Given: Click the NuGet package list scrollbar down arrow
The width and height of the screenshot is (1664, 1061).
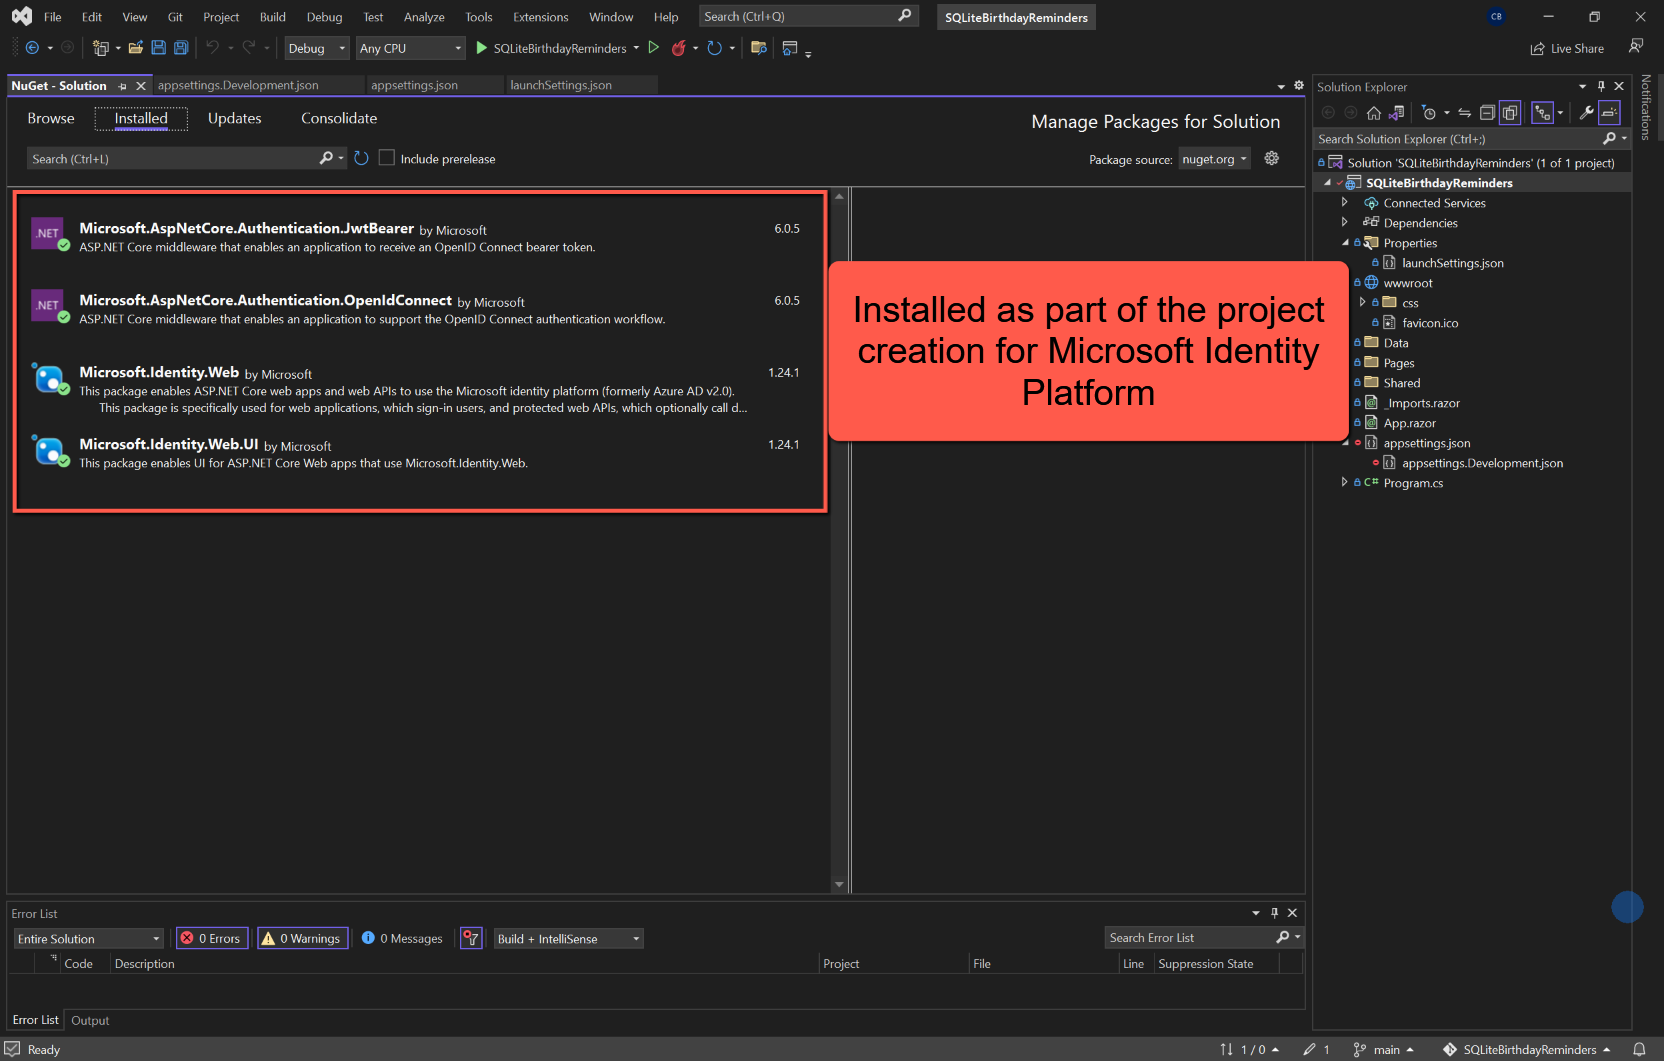Looking at the screenshot, I should pos(840,885).
